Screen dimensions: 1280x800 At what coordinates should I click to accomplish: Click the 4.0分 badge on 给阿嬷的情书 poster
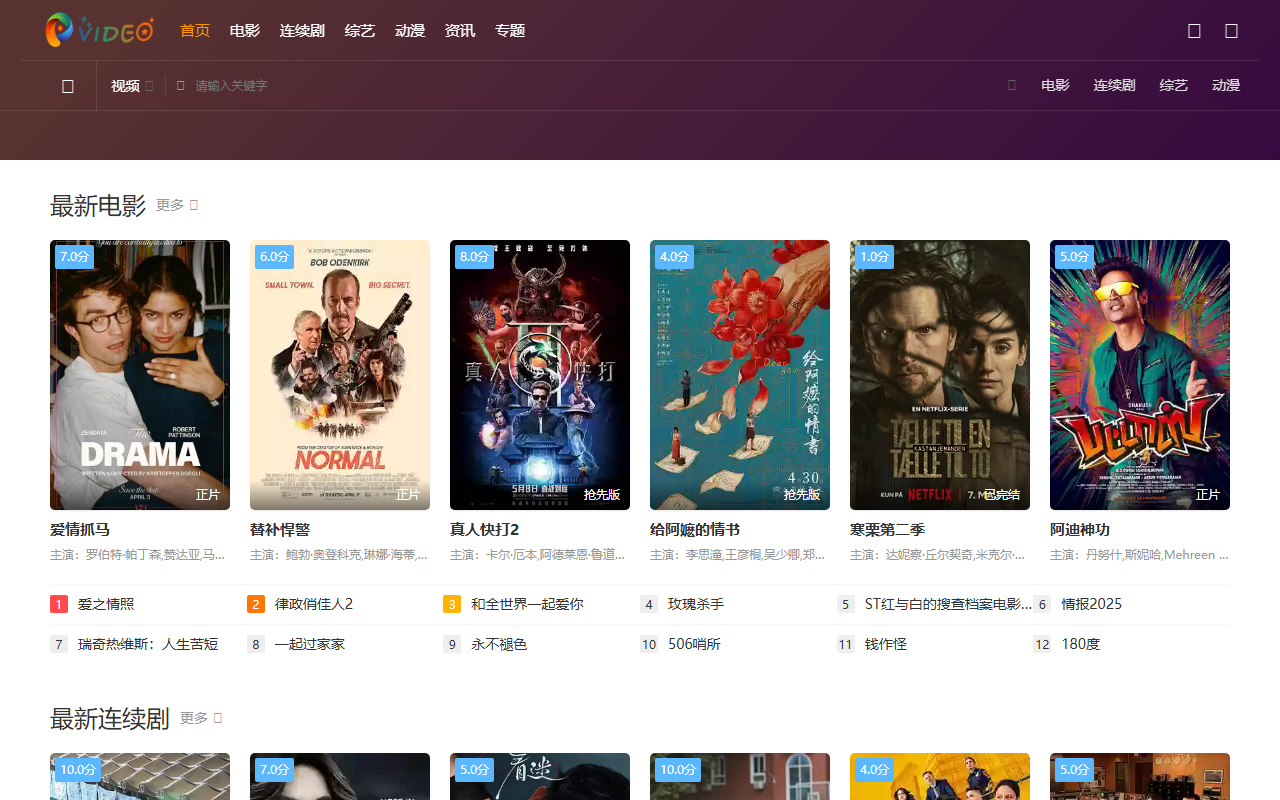(674, 257)
